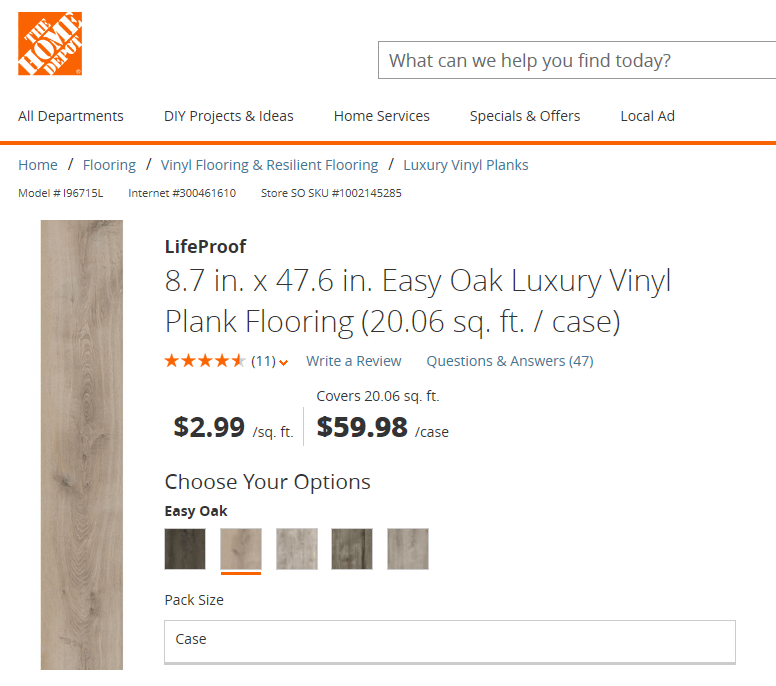This screenshot has width=776, height=686.
Task: Click the Flooring breadcrumb link
Action: 109,165
